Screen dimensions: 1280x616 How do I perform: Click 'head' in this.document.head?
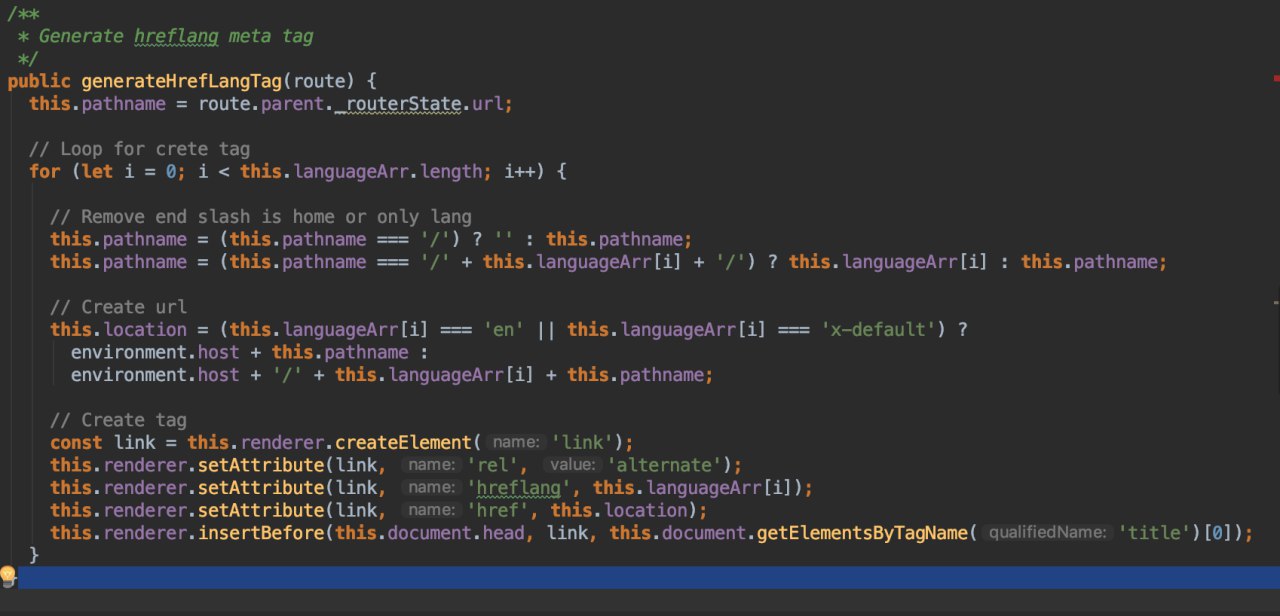click(x=503, y=533)
